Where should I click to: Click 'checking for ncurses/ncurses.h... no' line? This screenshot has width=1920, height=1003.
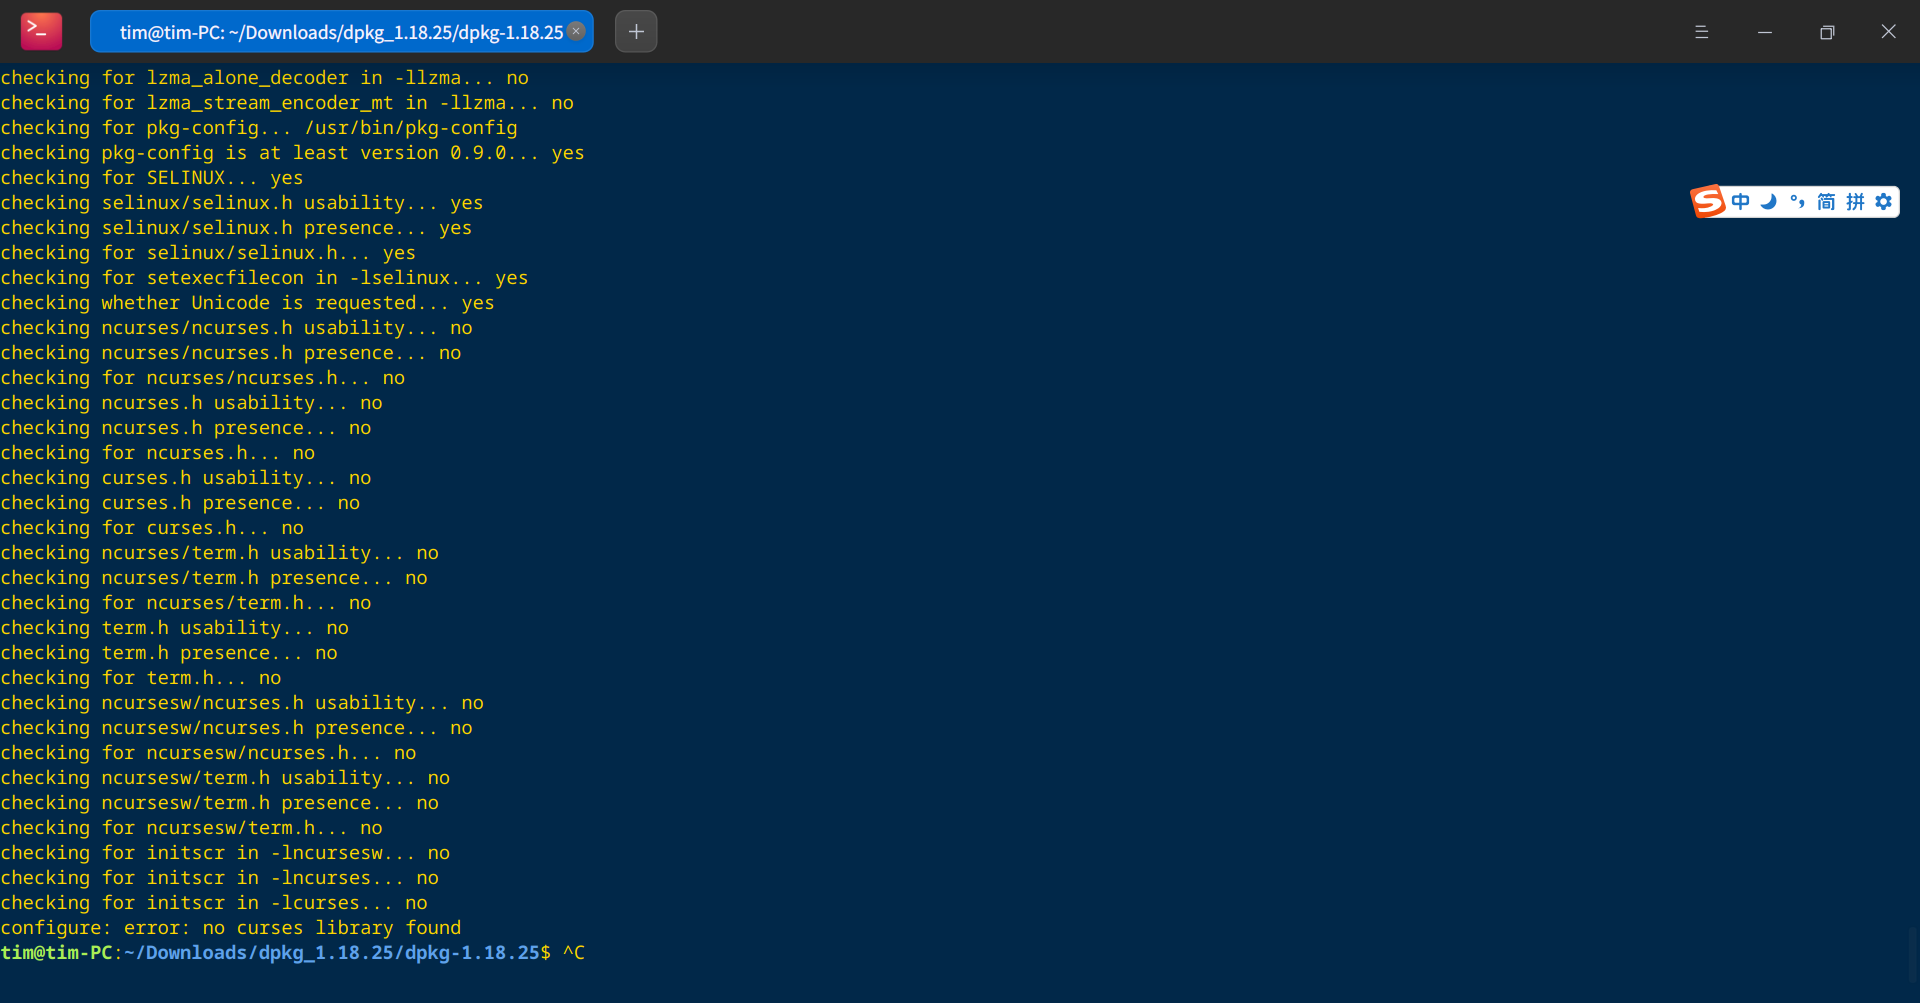click(203, 378)
